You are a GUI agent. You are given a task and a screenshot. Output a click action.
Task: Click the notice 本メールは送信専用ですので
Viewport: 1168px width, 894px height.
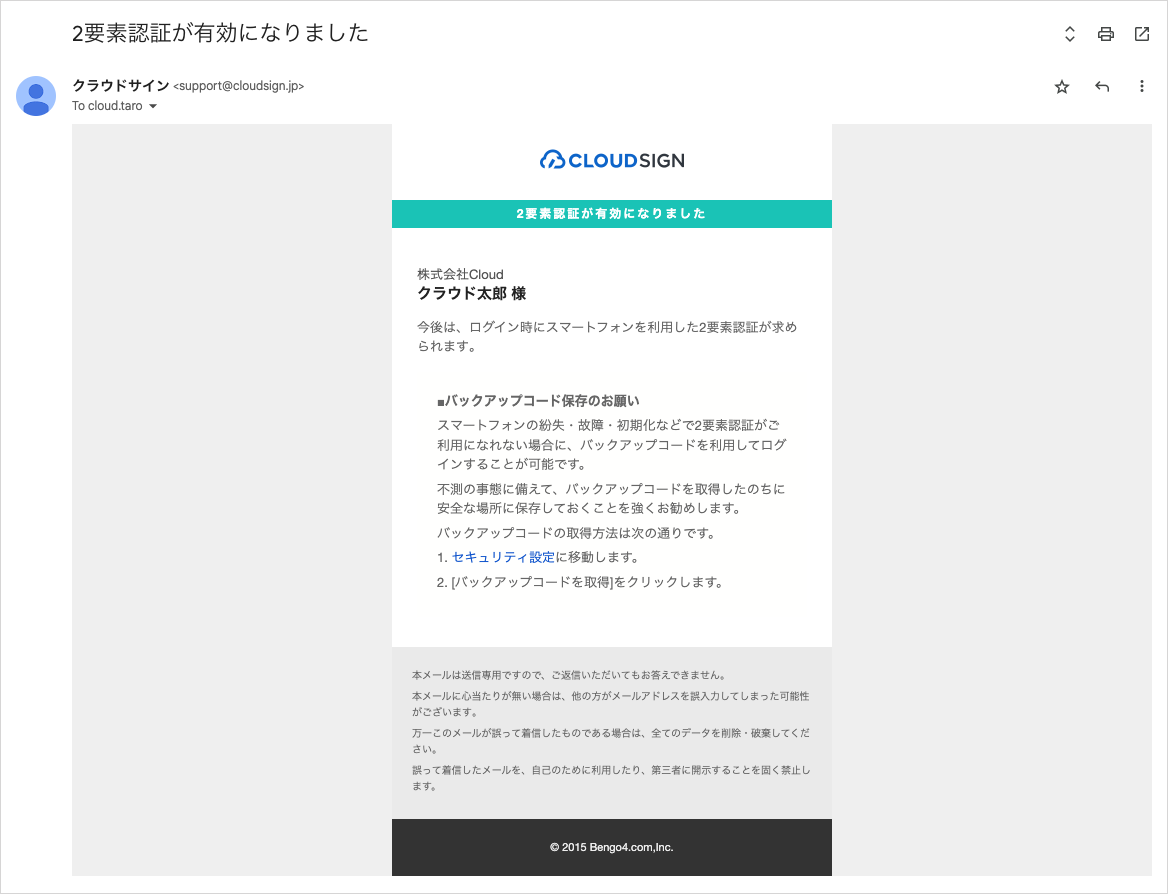click(569, 675)
